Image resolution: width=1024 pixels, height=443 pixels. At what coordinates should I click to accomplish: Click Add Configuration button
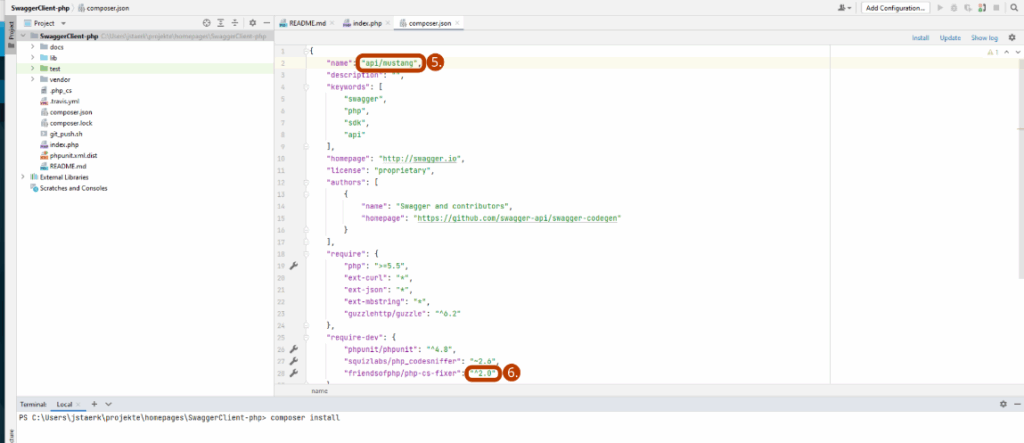[895, 8]
